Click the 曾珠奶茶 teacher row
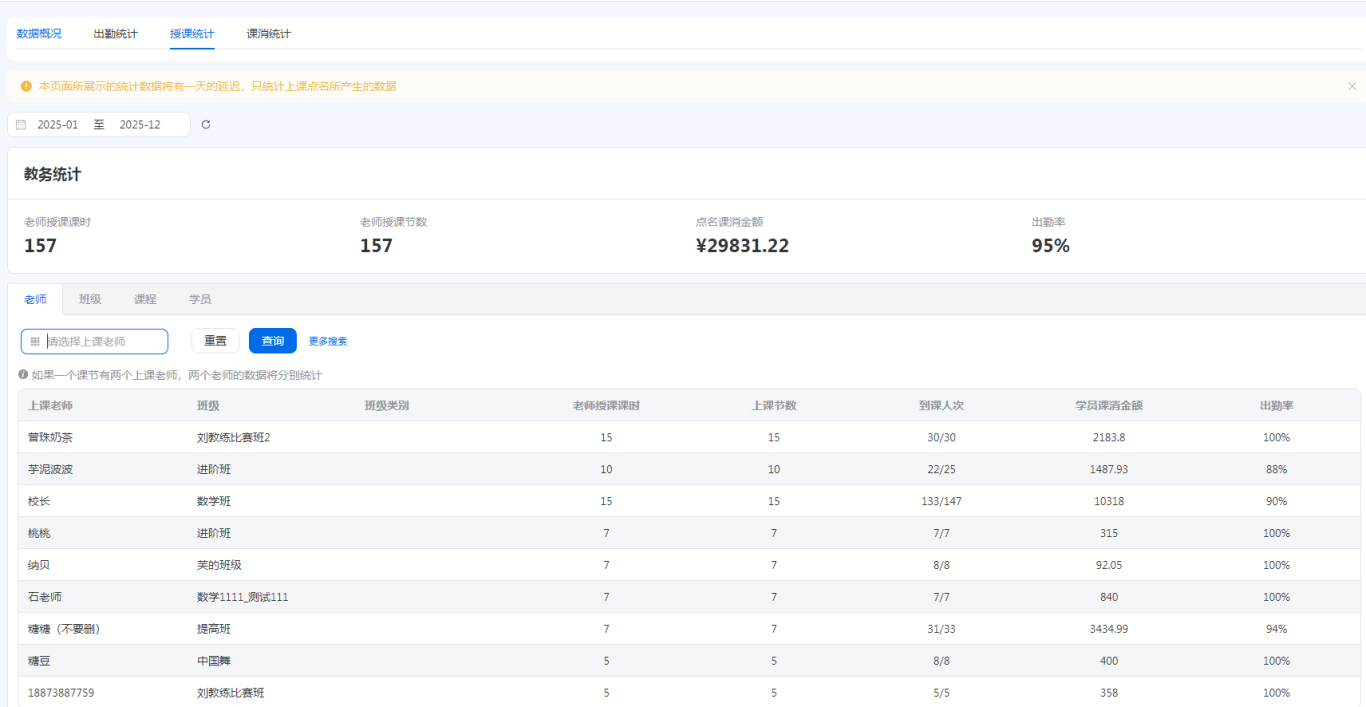 [50, 438]
